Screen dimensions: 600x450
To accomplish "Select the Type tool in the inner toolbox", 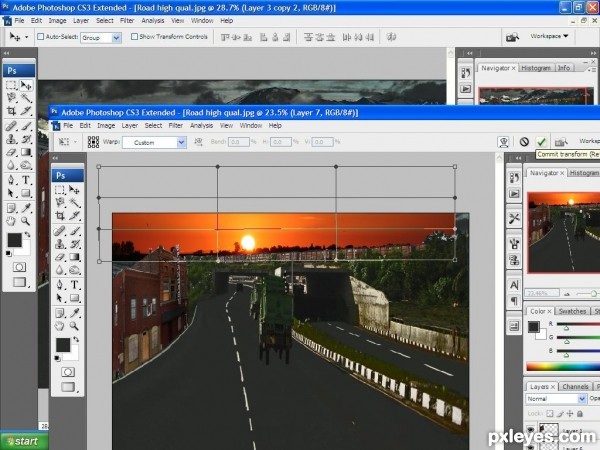I will (x=74, y=285).
